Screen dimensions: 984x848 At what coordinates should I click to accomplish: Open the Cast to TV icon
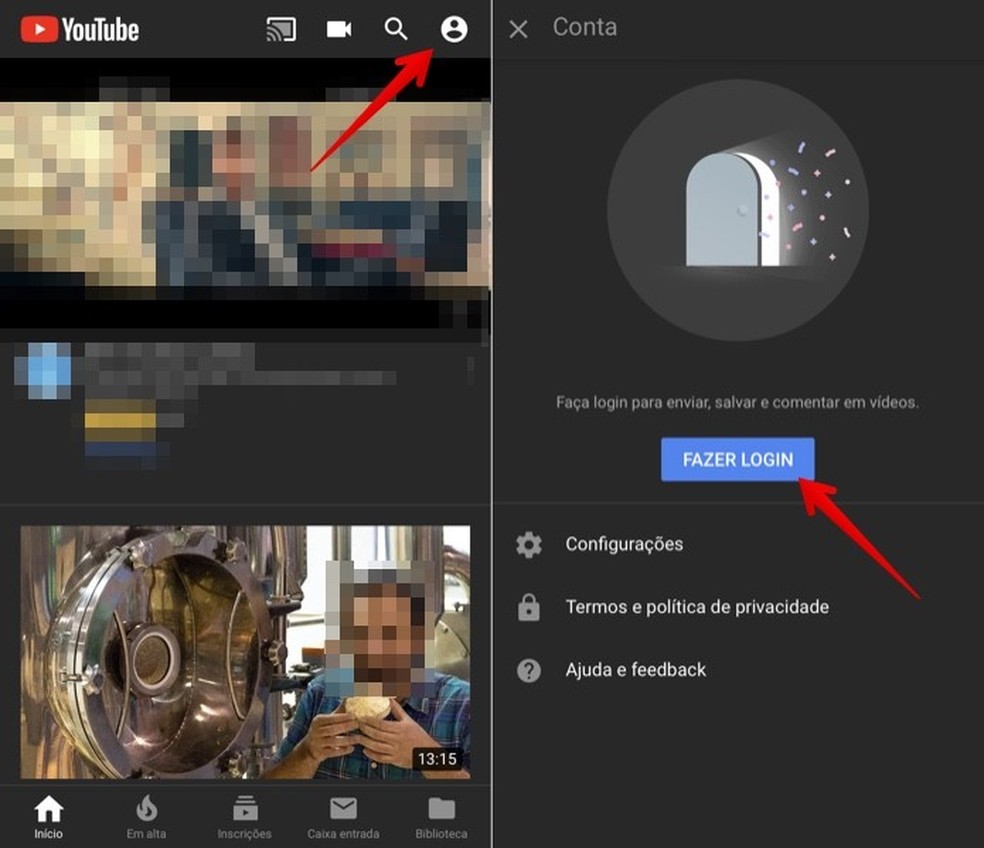280,29
